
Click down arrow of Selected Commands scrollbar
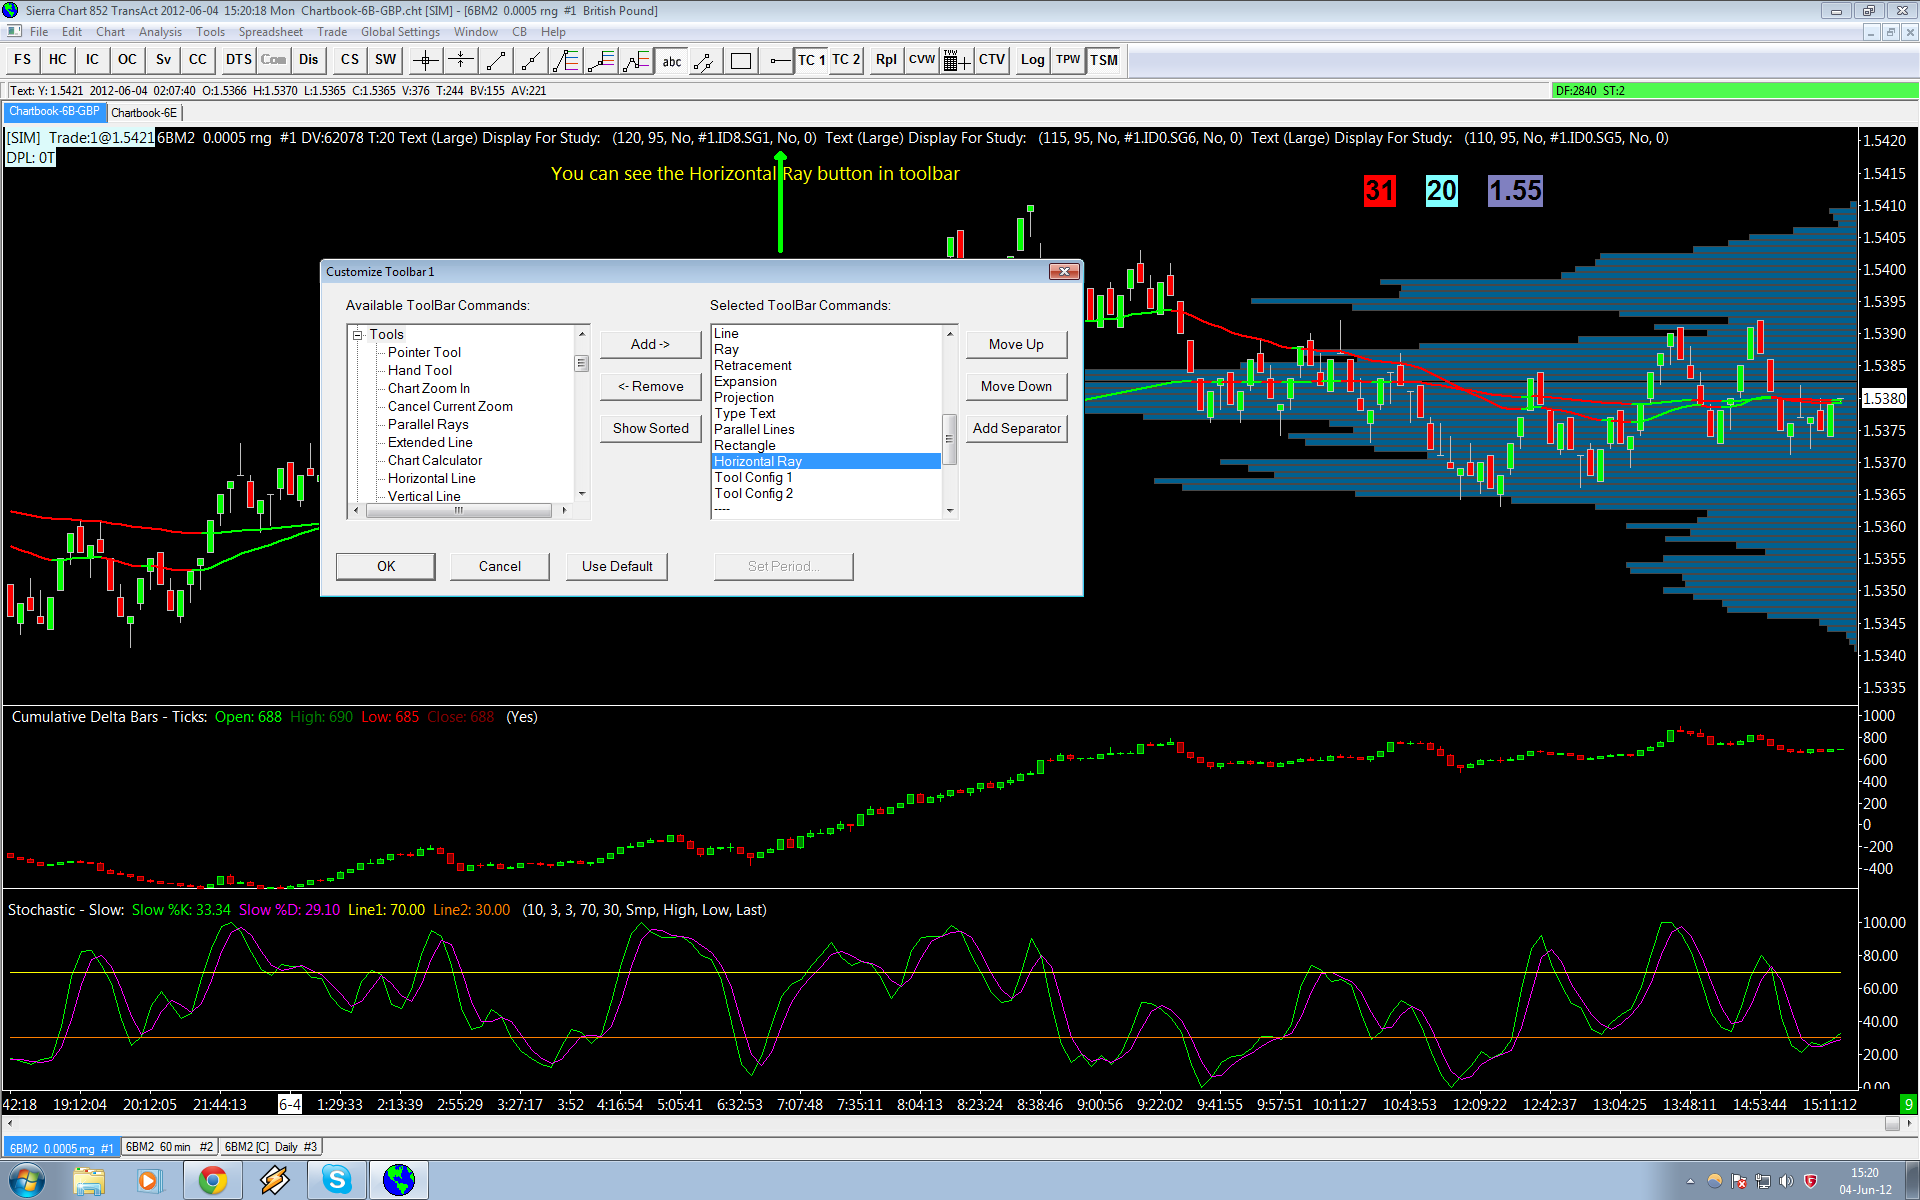pyautogui.click(x=950, y=510)
